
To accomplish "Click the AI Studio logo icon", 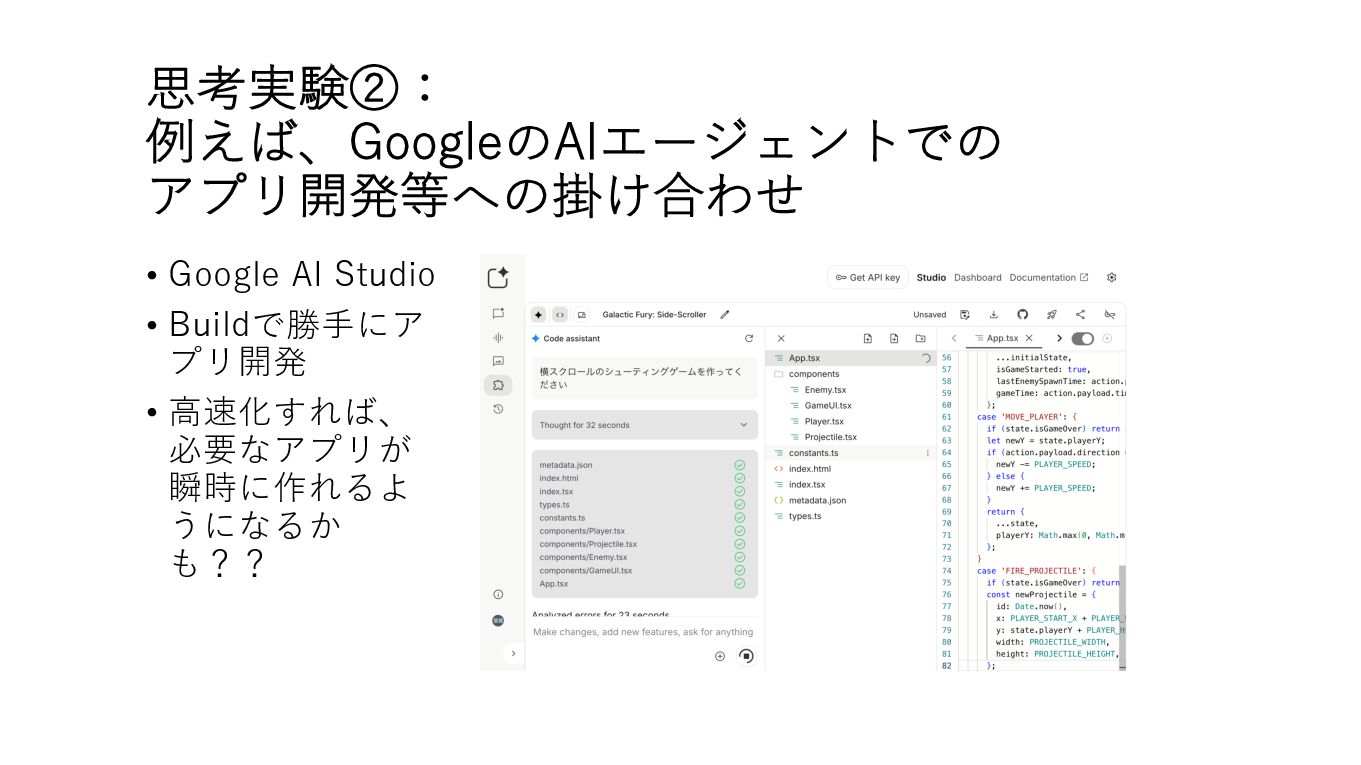I will click(x=498, y=278).
